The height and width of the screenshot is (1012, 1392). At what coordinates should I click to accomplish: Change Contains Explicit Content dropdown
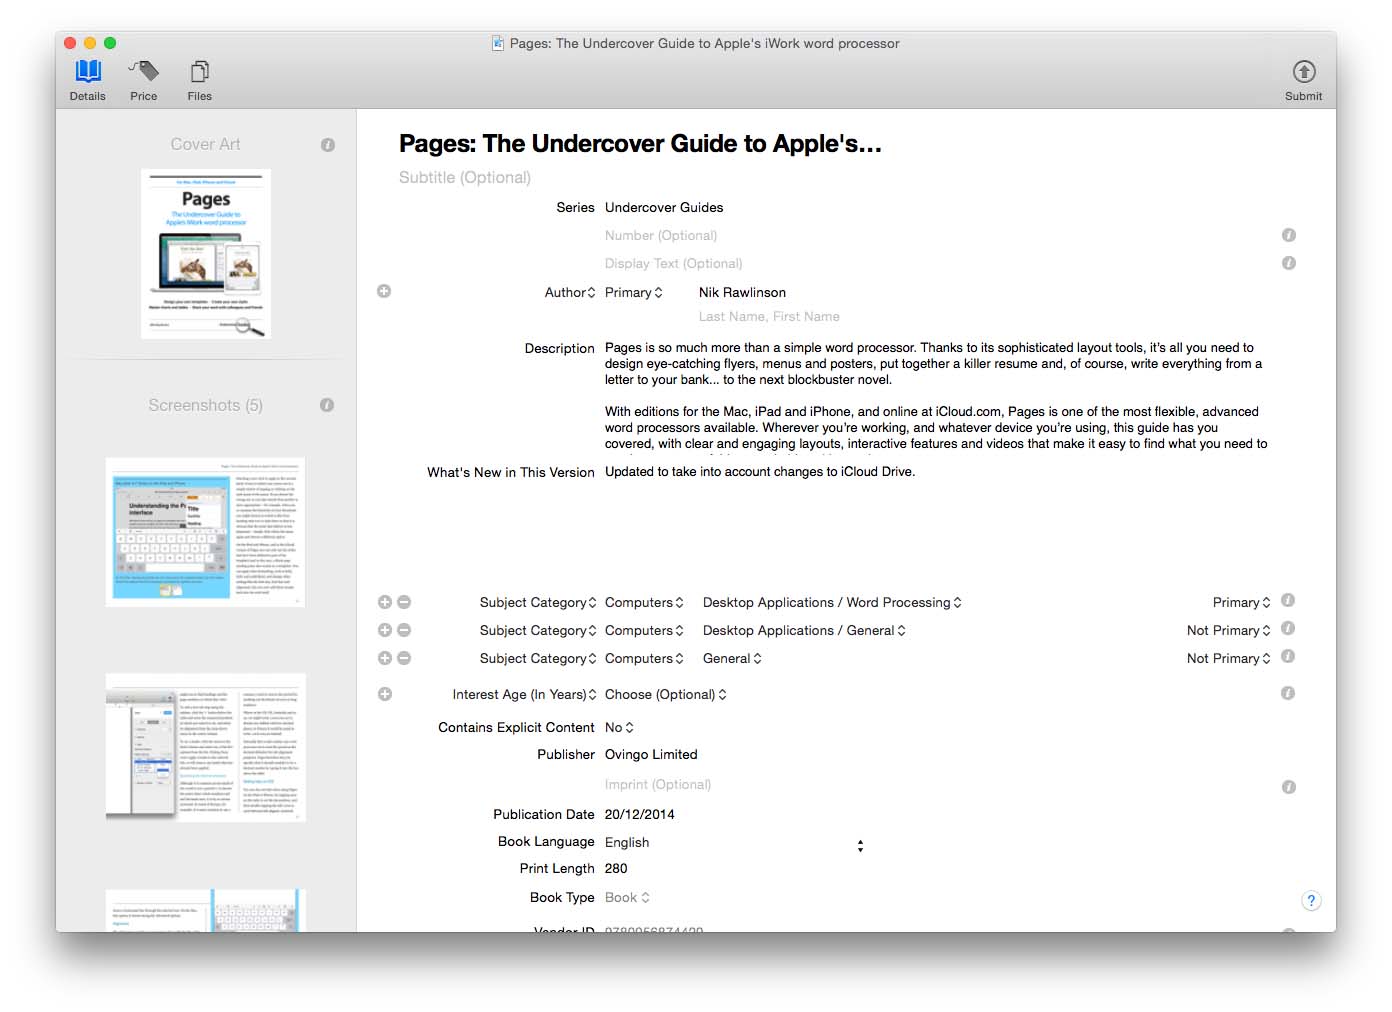(x=619, y=727)
